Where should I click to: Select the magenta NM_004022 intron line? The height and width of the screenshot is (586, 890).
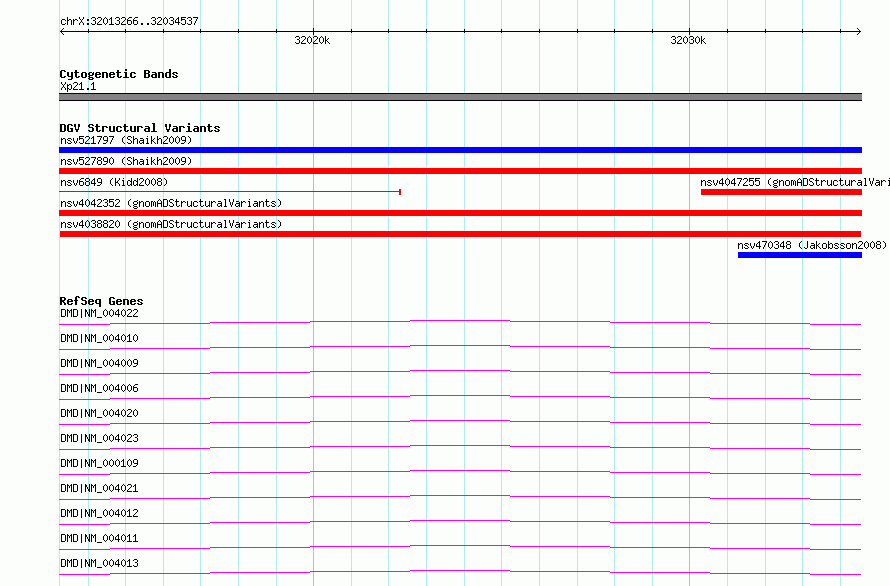point(460,321)
